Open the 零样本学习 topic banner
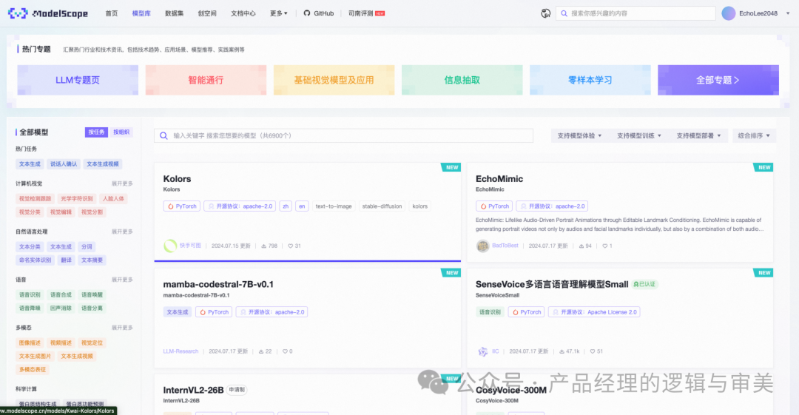 [590, 80]
